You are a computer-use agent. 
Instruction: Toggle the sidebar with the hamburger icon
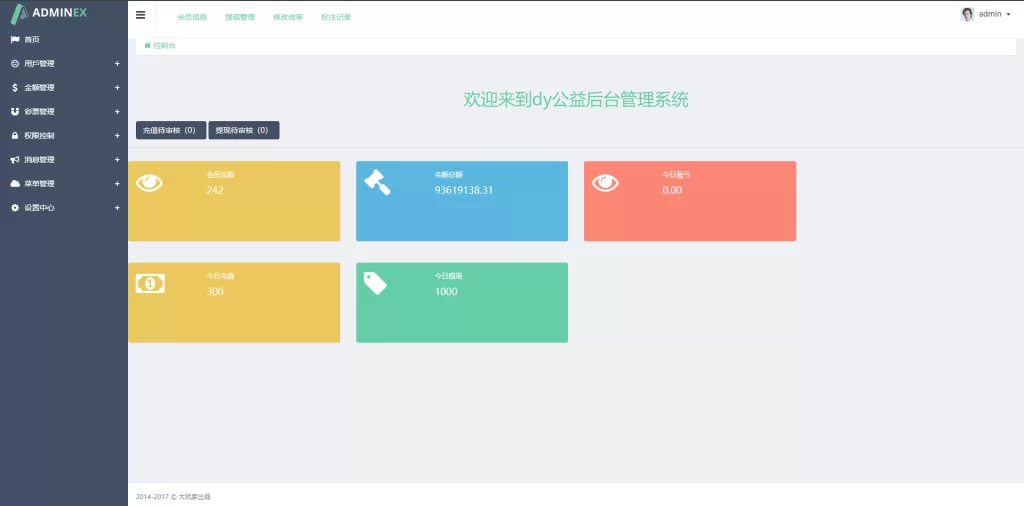141,15
